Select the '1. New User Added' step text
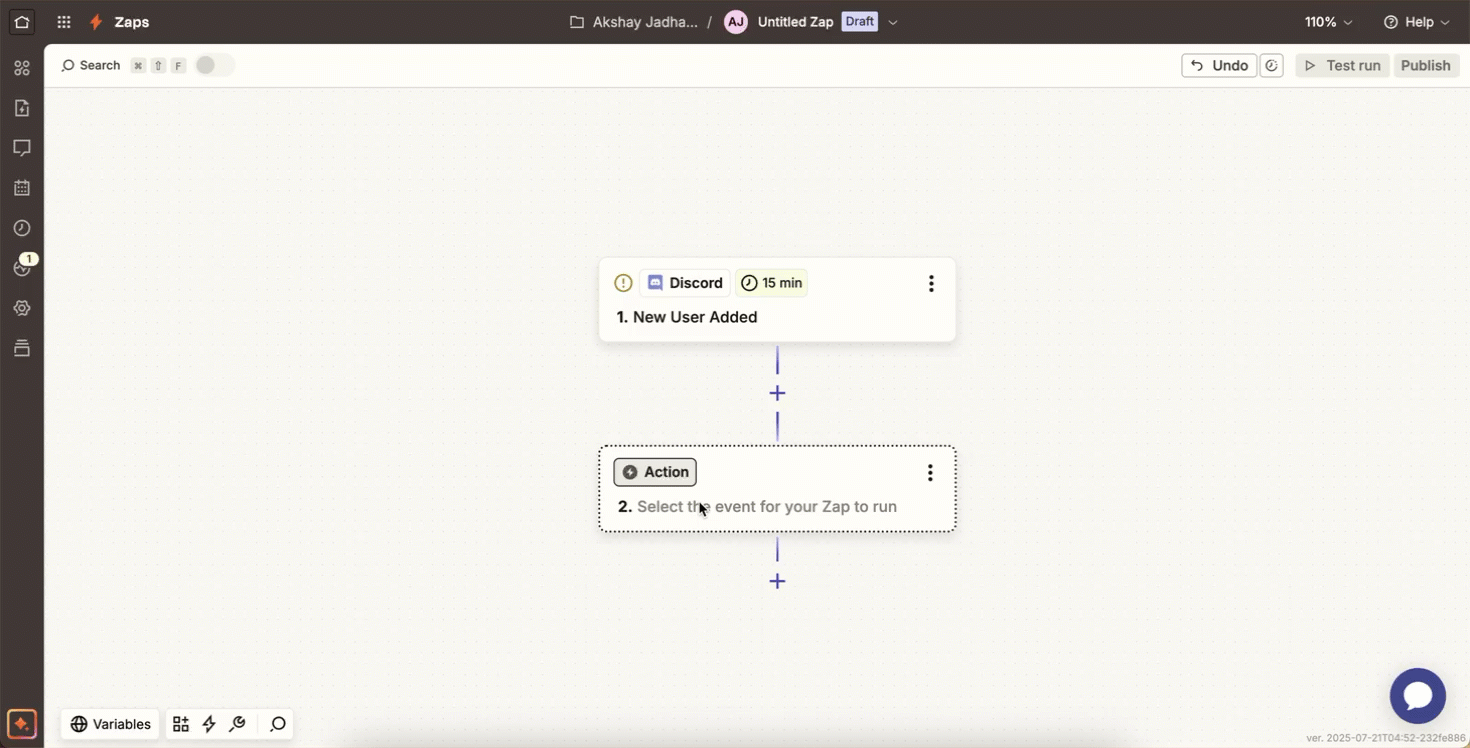The height and width of the screenshot is (748, 1470). 686,317
